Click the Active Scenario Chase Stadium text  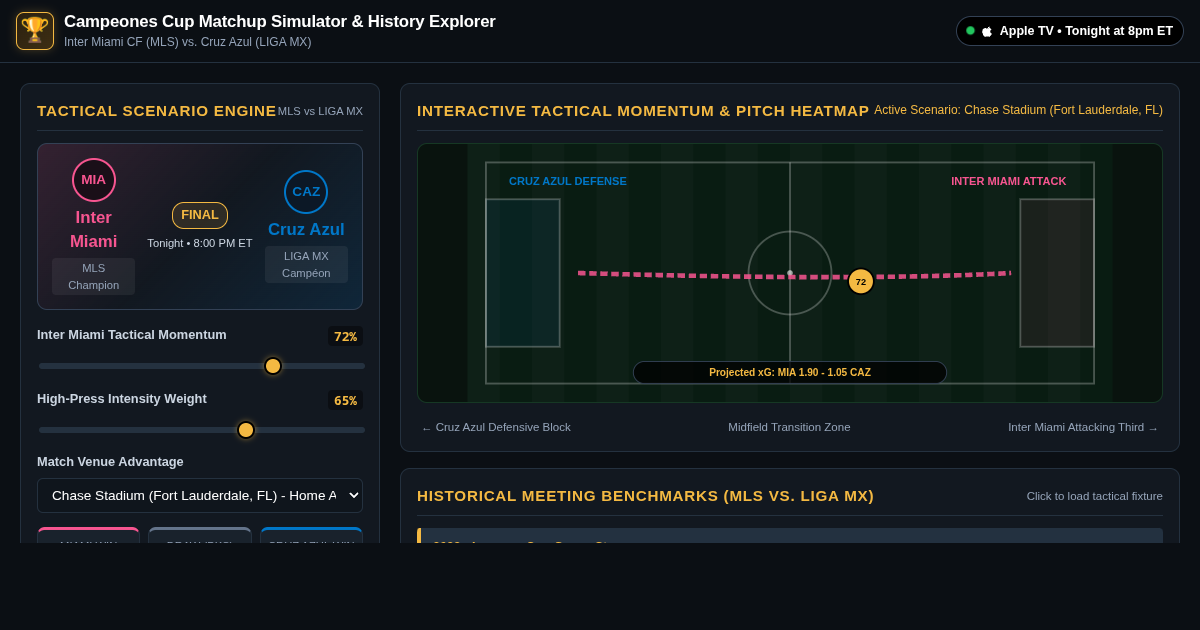[1018, 110]
